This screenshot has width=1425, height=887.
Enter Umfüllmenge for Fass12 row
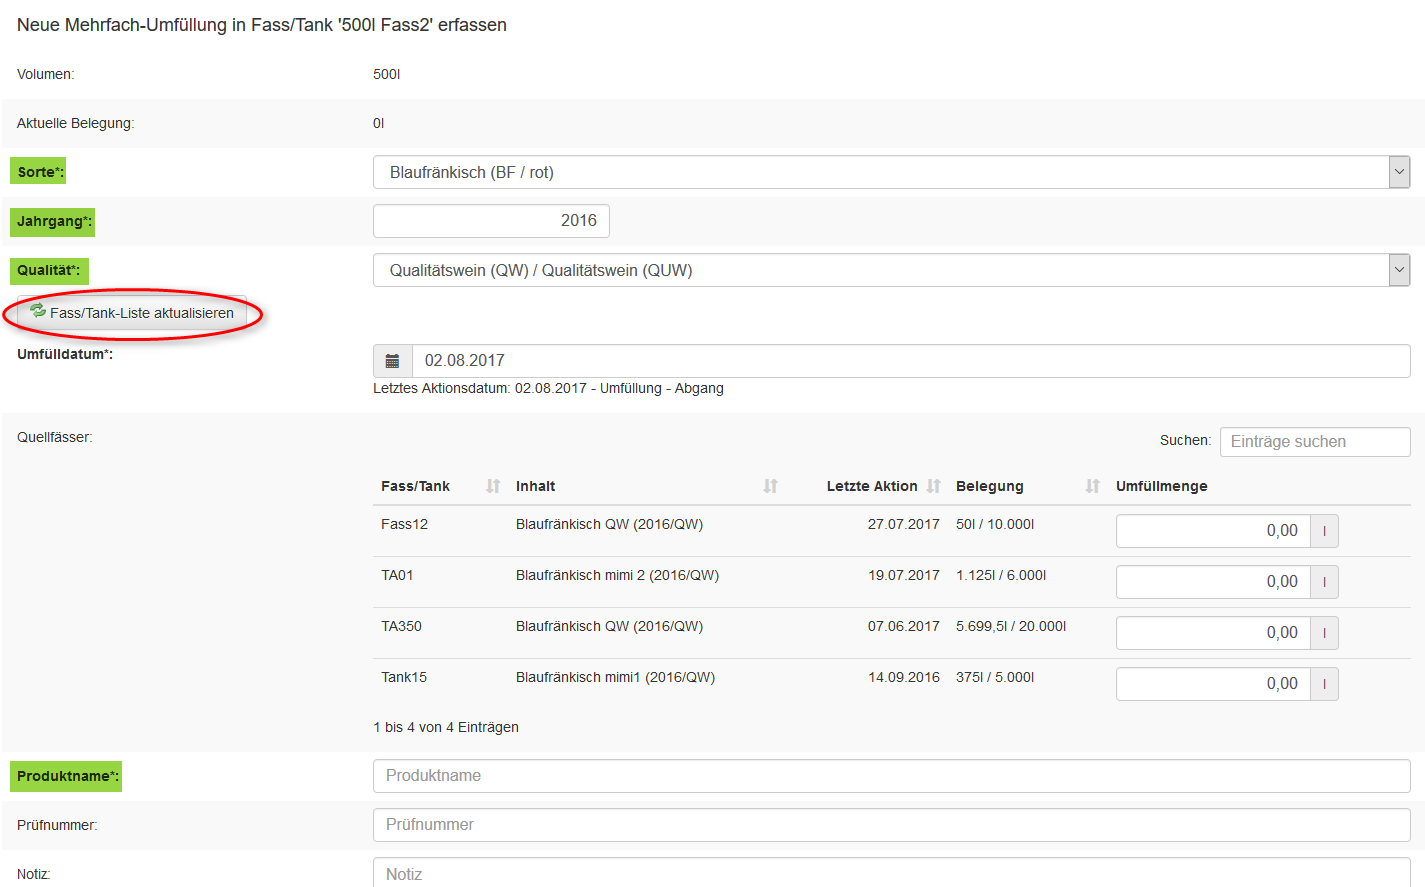tap(1212, 531)
